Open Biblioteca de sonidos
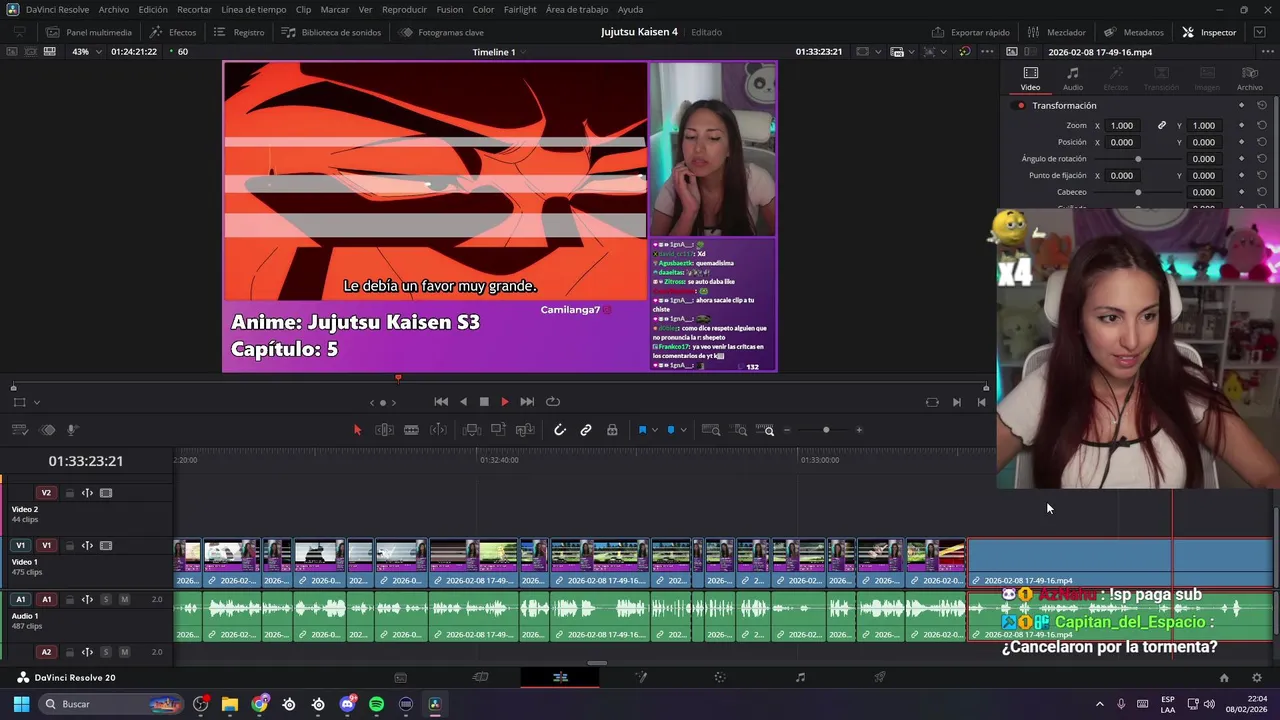 332,32
